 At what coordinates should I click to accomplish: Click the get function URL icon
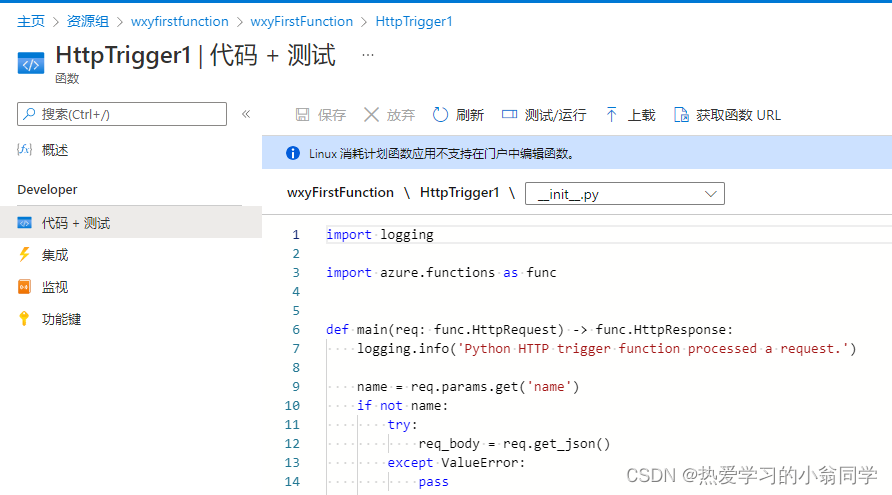pos(681,115)
